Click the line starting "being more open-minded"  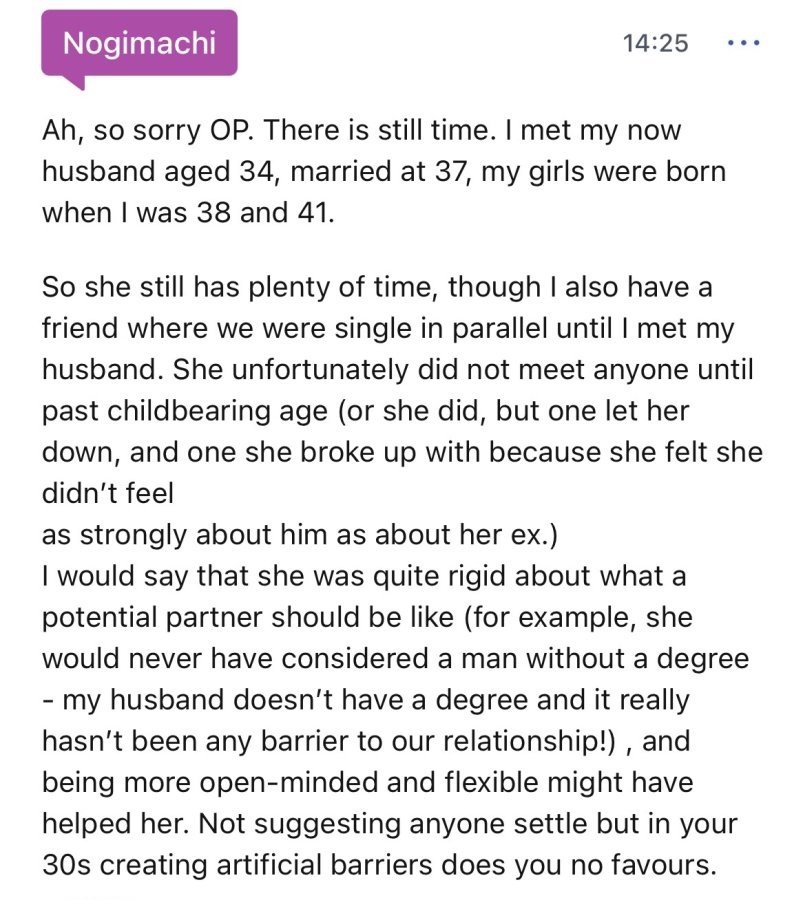coord(367,782)
